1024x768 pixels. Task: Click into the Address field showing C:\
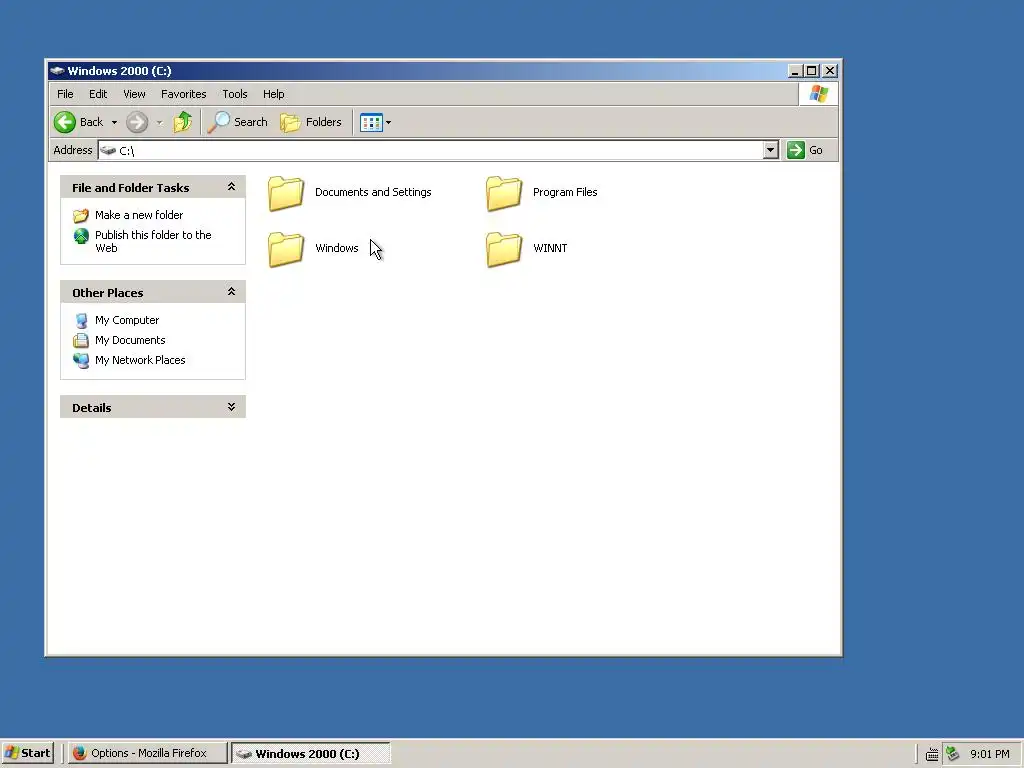click(431, 150)
